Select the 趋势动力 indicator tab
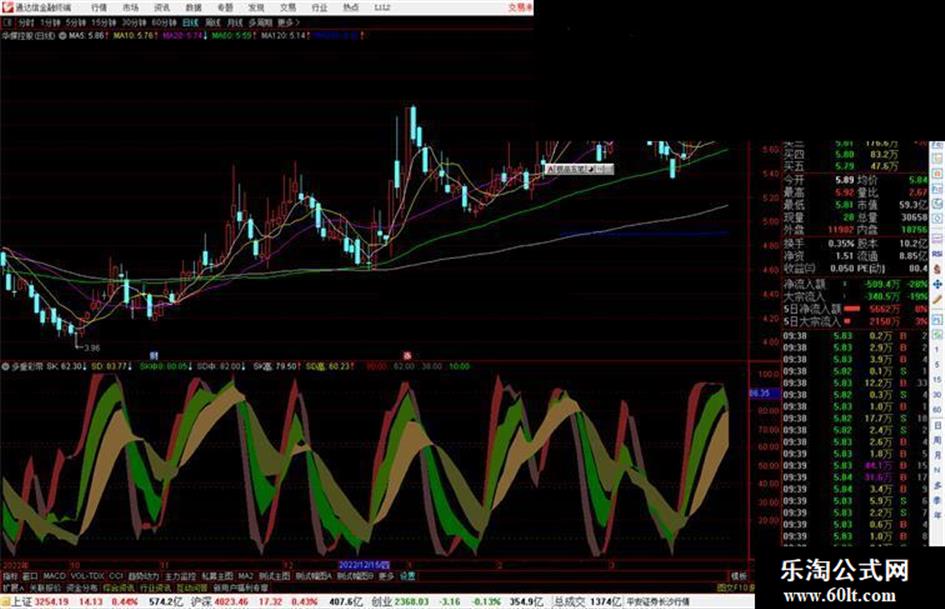 click(143, 576)
